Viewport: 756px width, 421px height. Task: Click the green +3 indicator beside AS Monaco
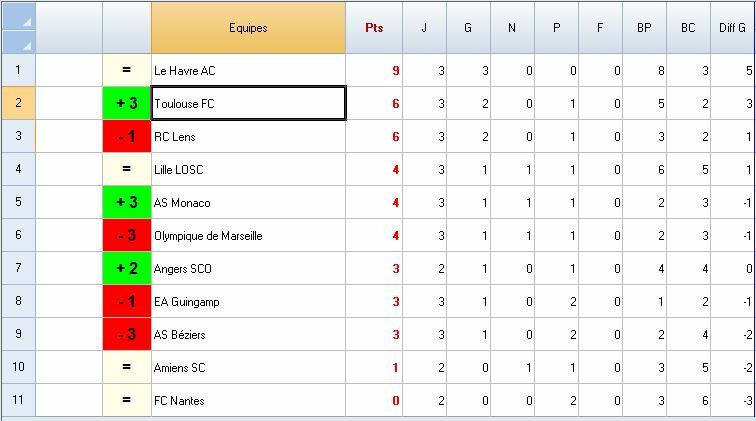pyautogui.click(x=127, y=203)
